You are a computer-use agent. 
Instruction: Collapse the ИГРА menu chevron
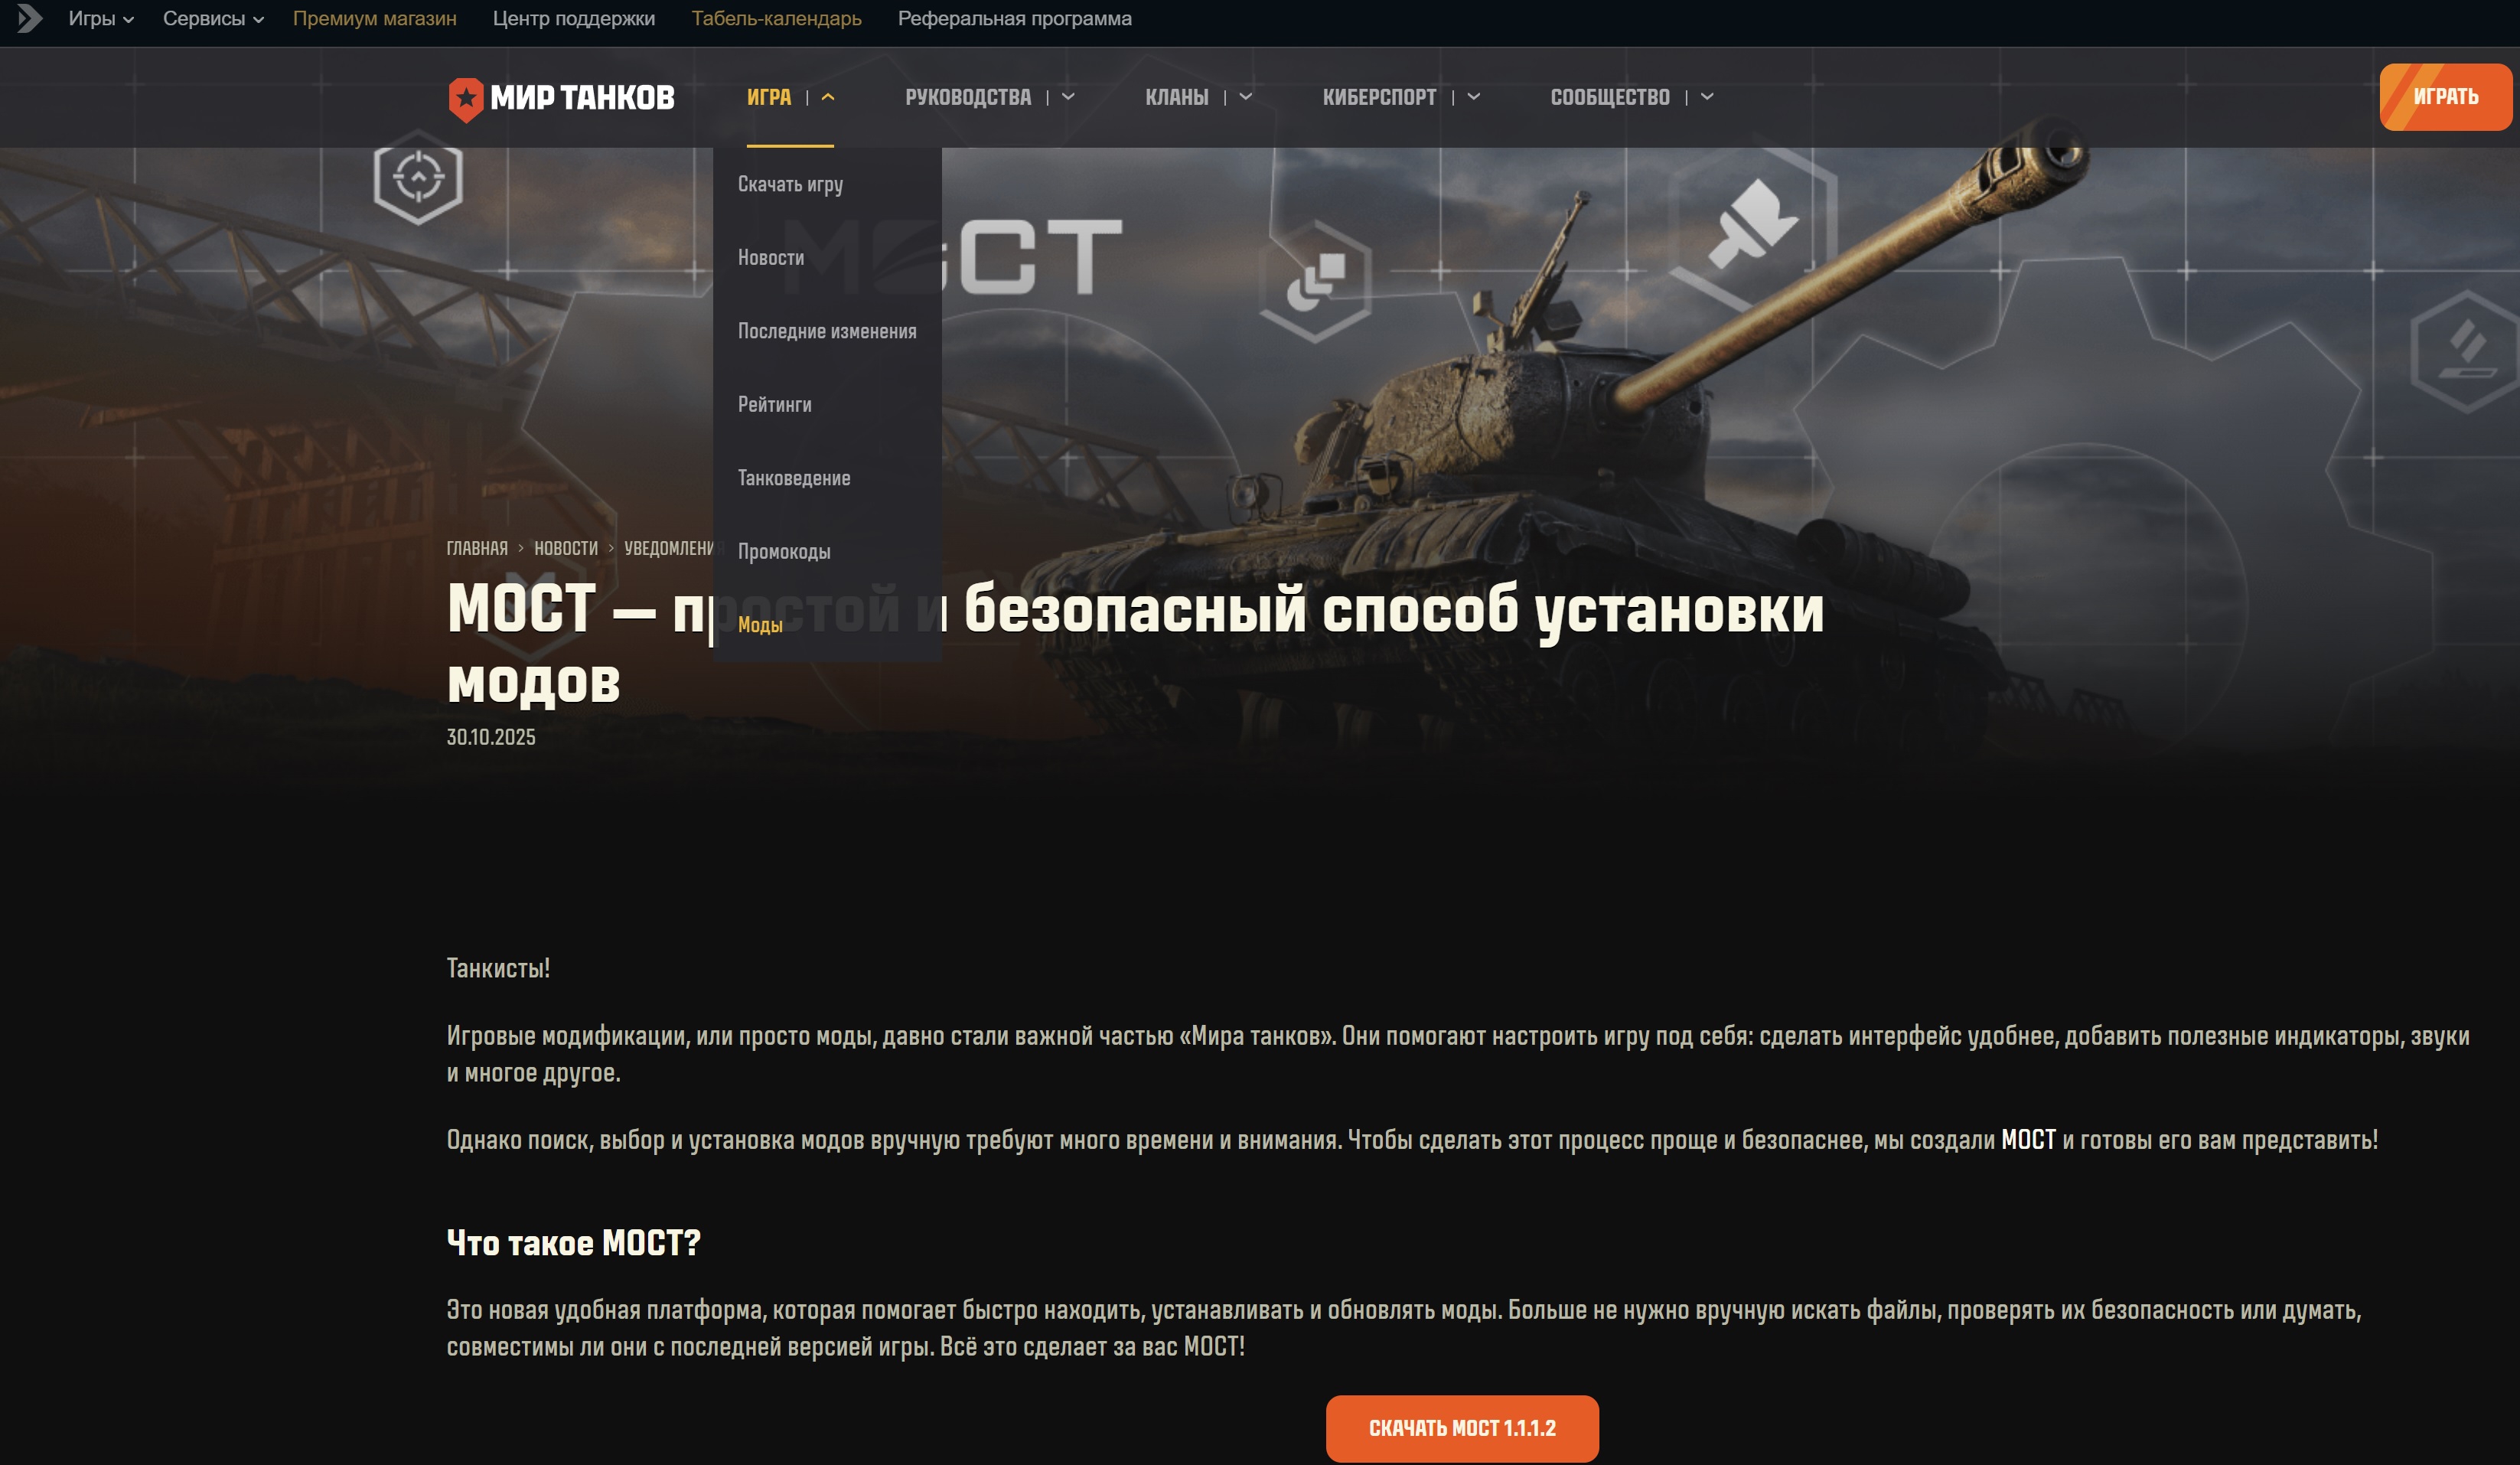point(828,97)
